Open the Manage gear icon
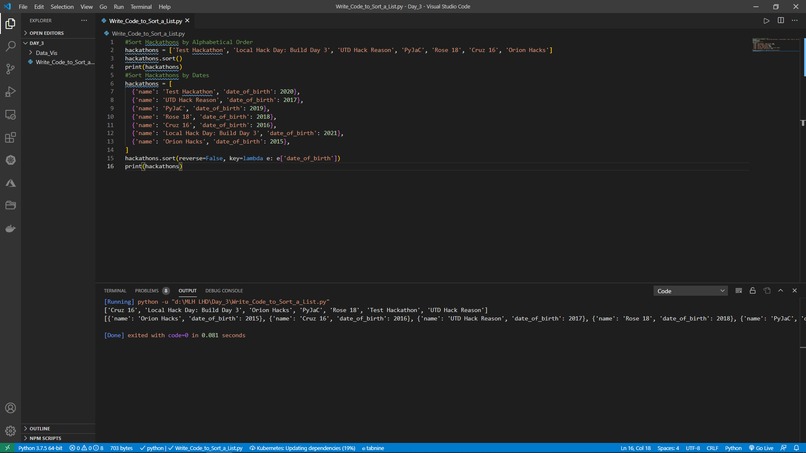This screenshot has height=453, width=806. coord(10,431)
